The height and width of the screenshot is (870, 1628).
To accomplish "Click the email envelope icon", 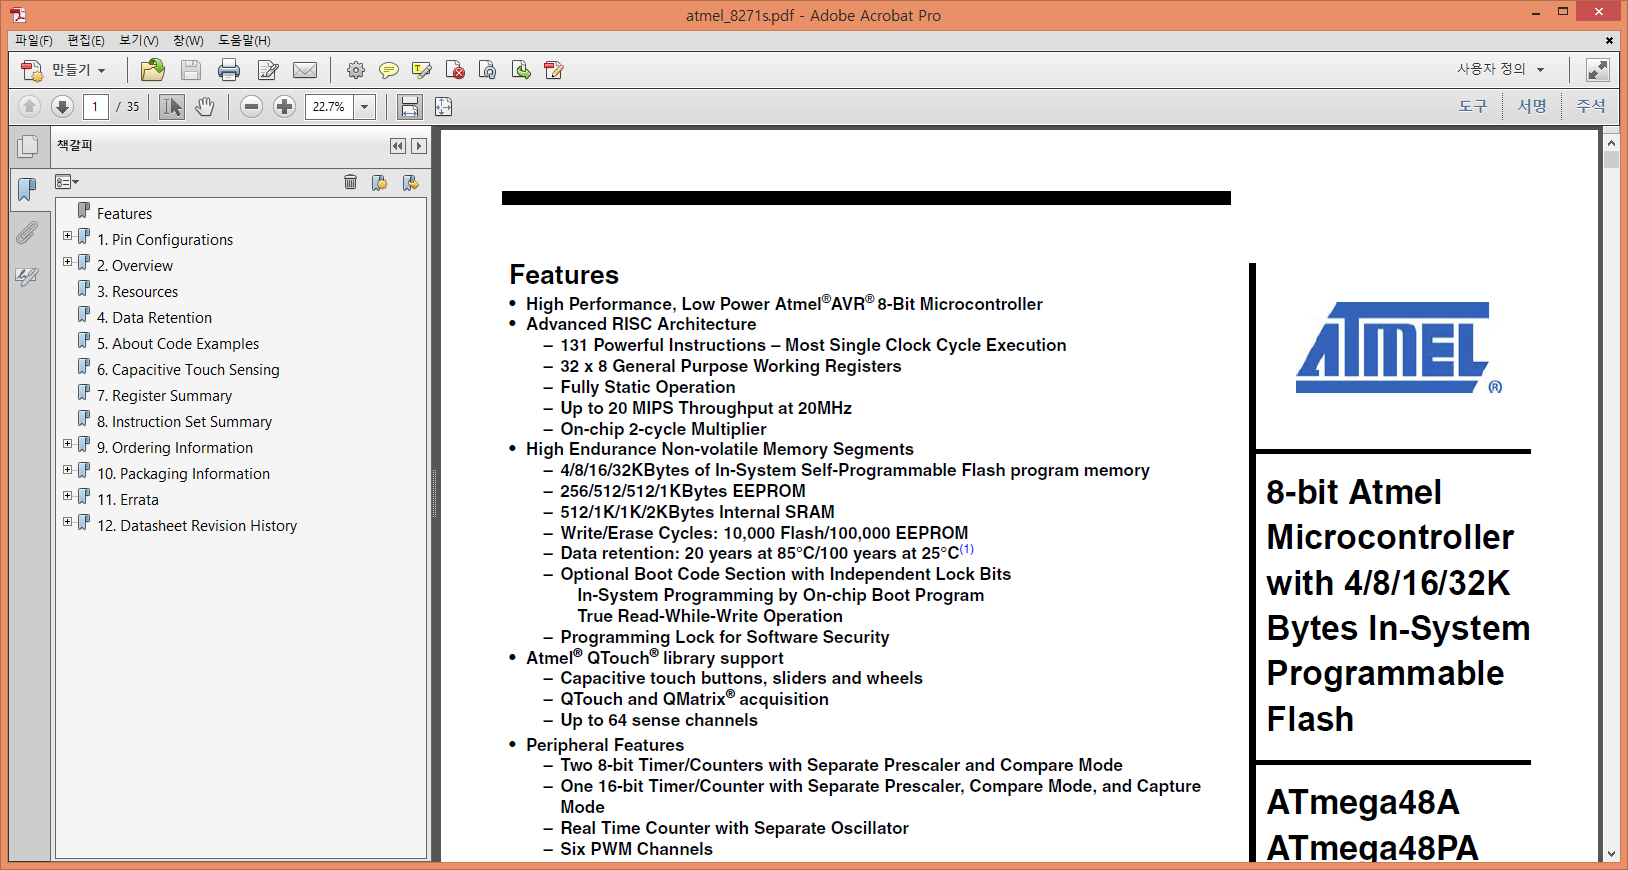I will 305,70.
